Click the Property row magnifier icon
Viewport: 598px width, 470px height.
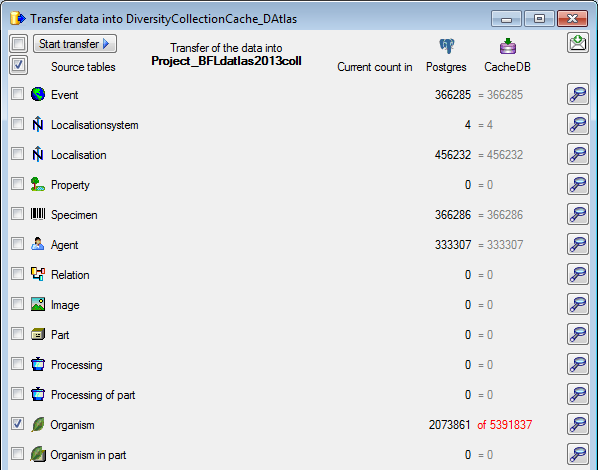(578, 184)
